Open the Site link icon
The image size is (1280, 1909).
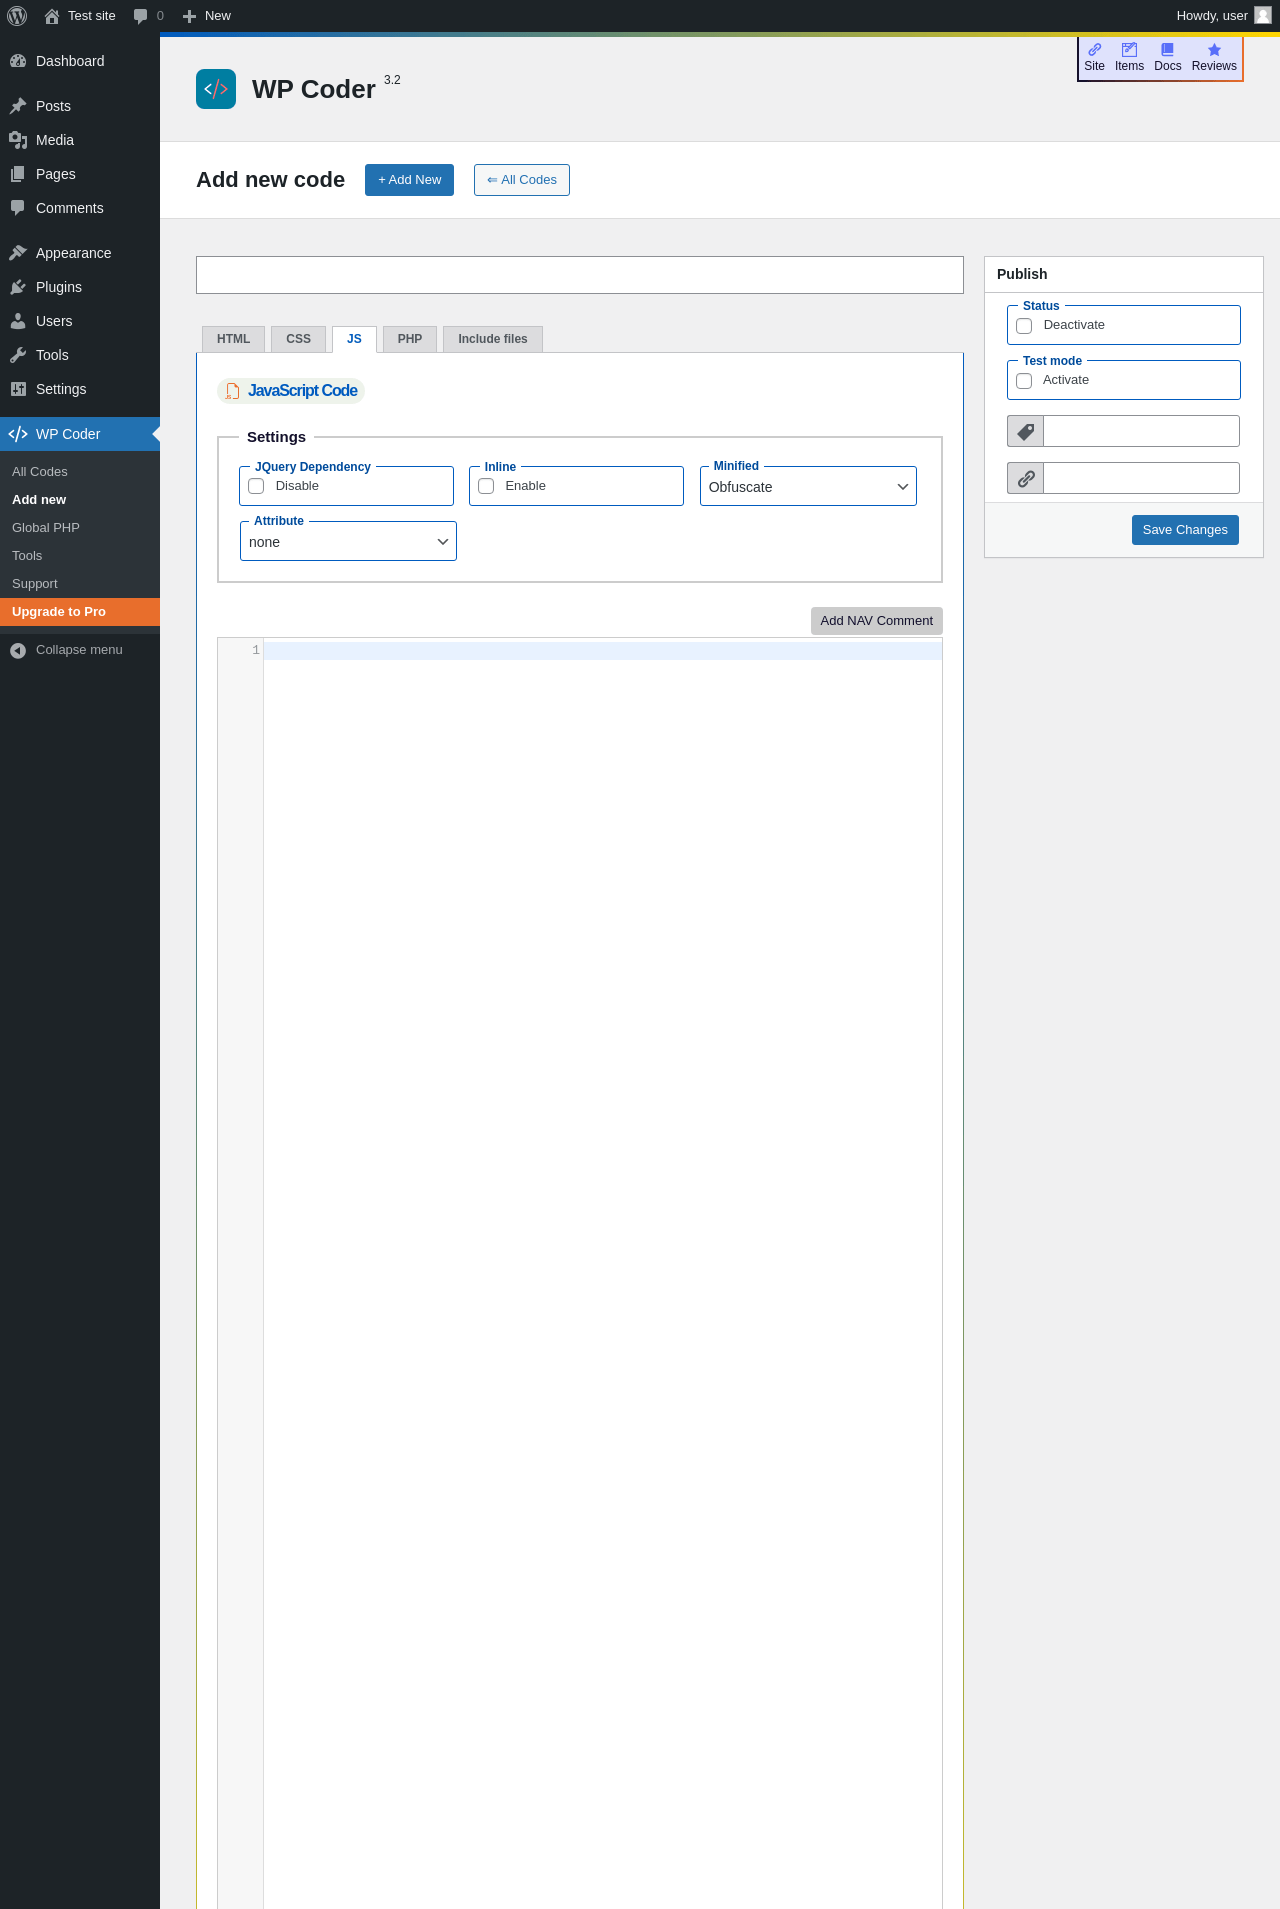1095,49
